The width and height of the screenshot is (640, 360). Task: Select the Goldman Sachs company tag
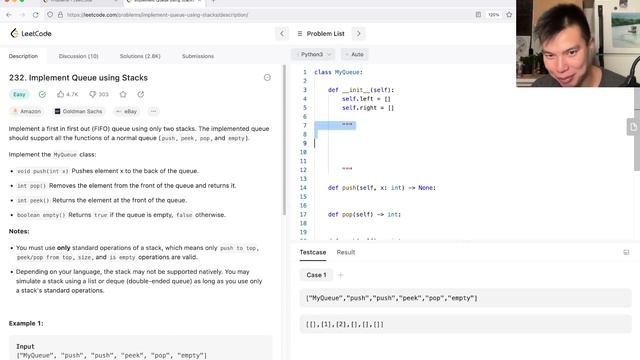point(79,111)
